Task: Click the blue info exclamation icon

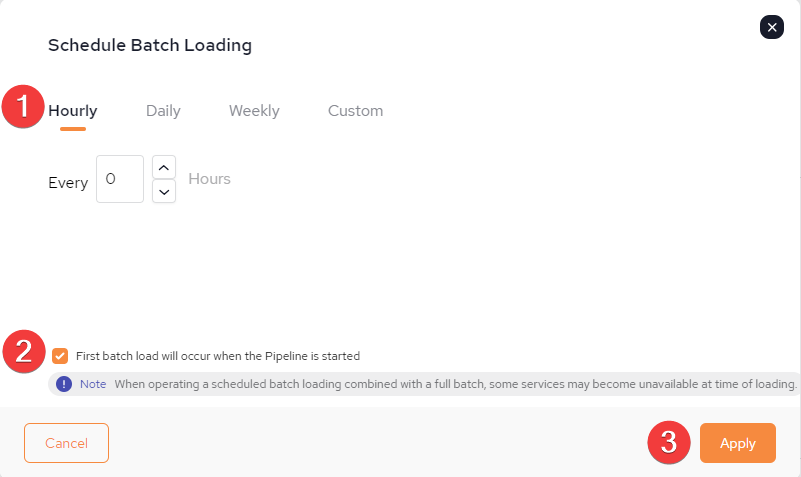Action: point(64,384)
